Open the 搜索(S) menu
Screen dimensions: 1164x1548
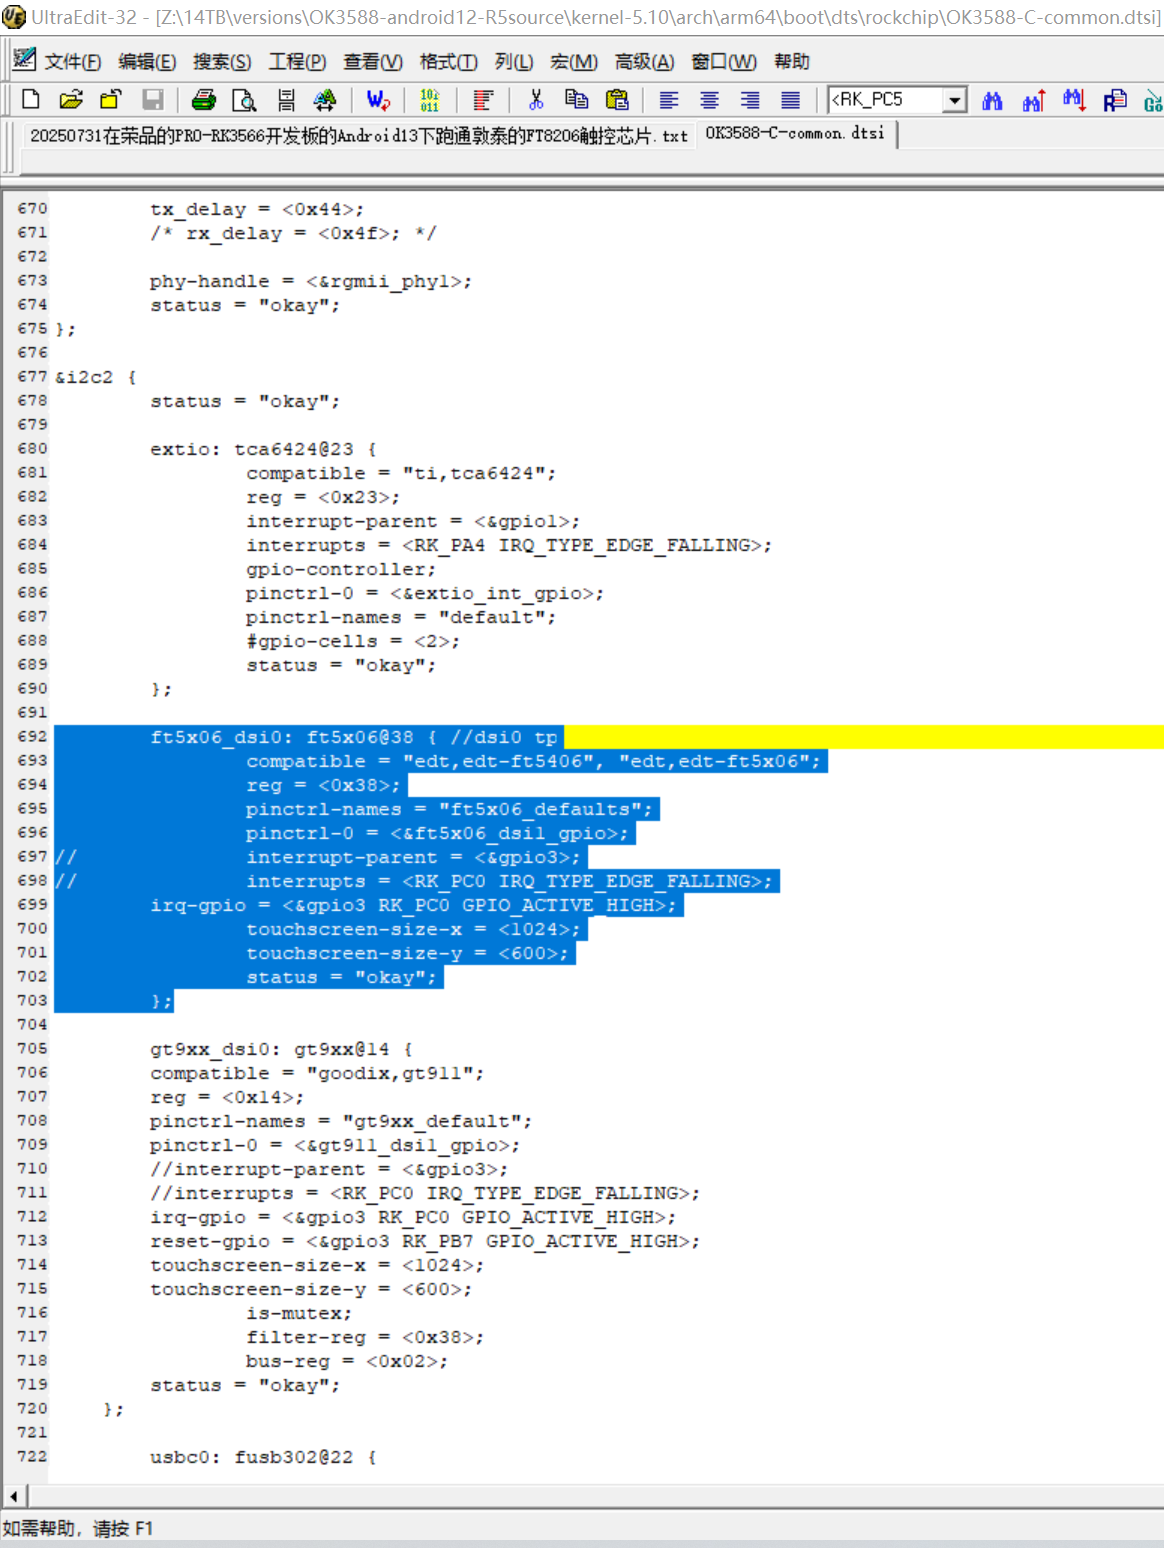point(222,62)
